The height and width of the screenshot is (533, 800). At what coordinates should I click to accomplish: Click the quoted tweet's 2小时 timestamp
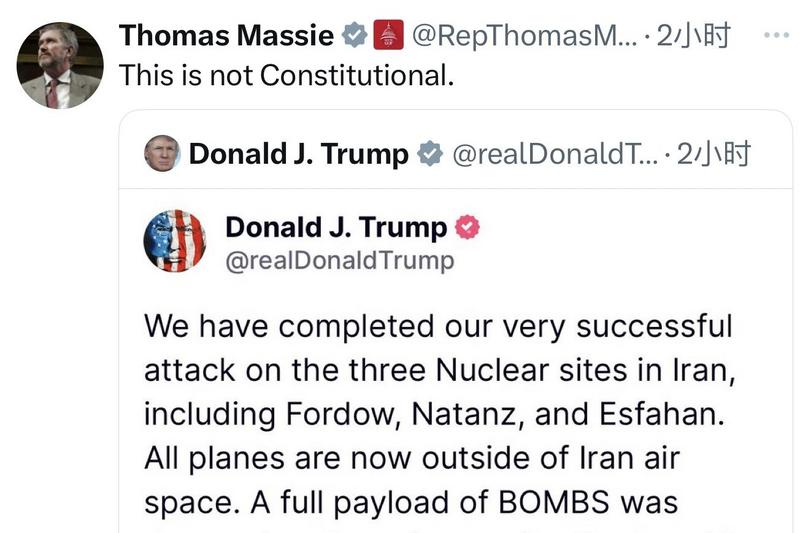point(713,154)
